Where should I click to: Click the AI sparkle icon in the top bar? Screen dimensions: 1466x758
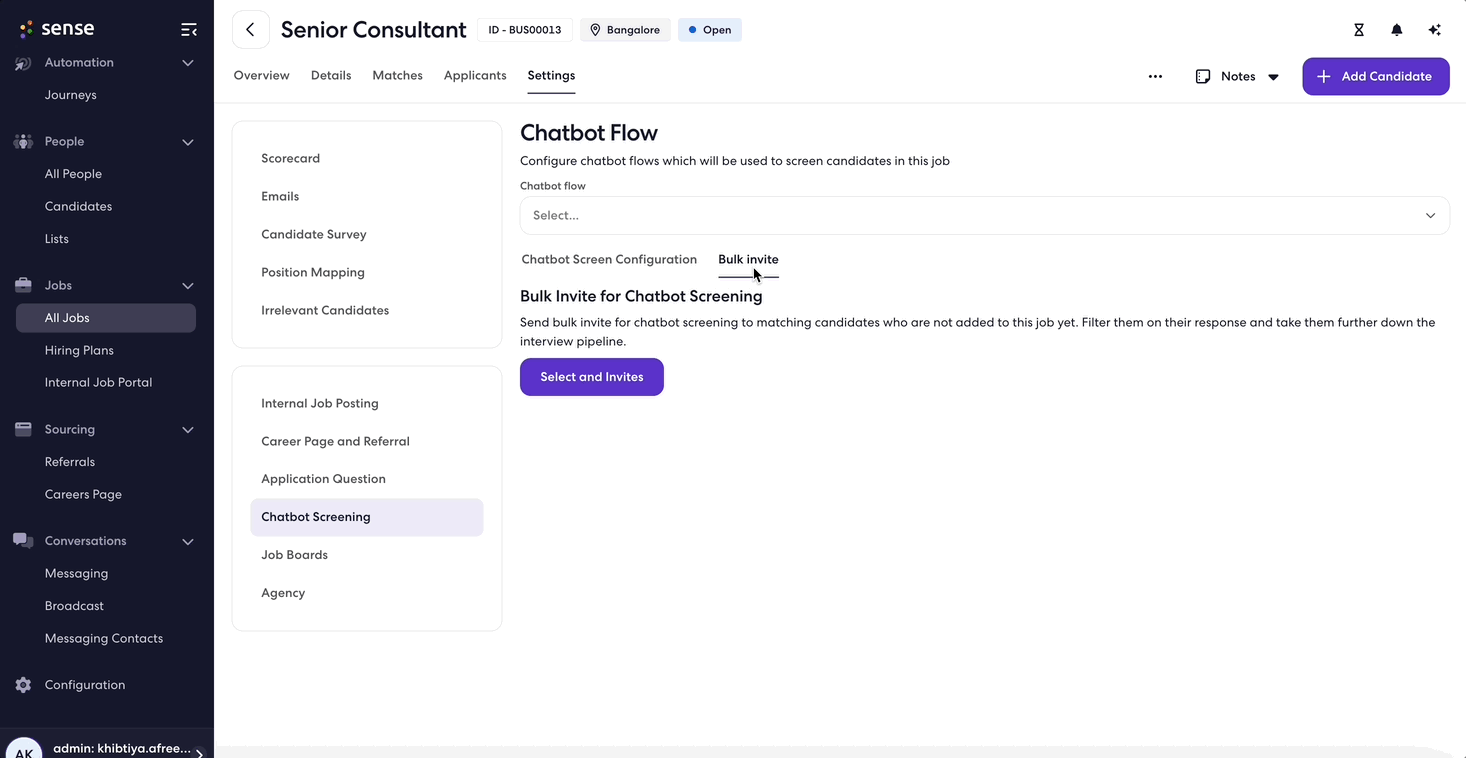pyautogui.click(x=1434, y=30)
